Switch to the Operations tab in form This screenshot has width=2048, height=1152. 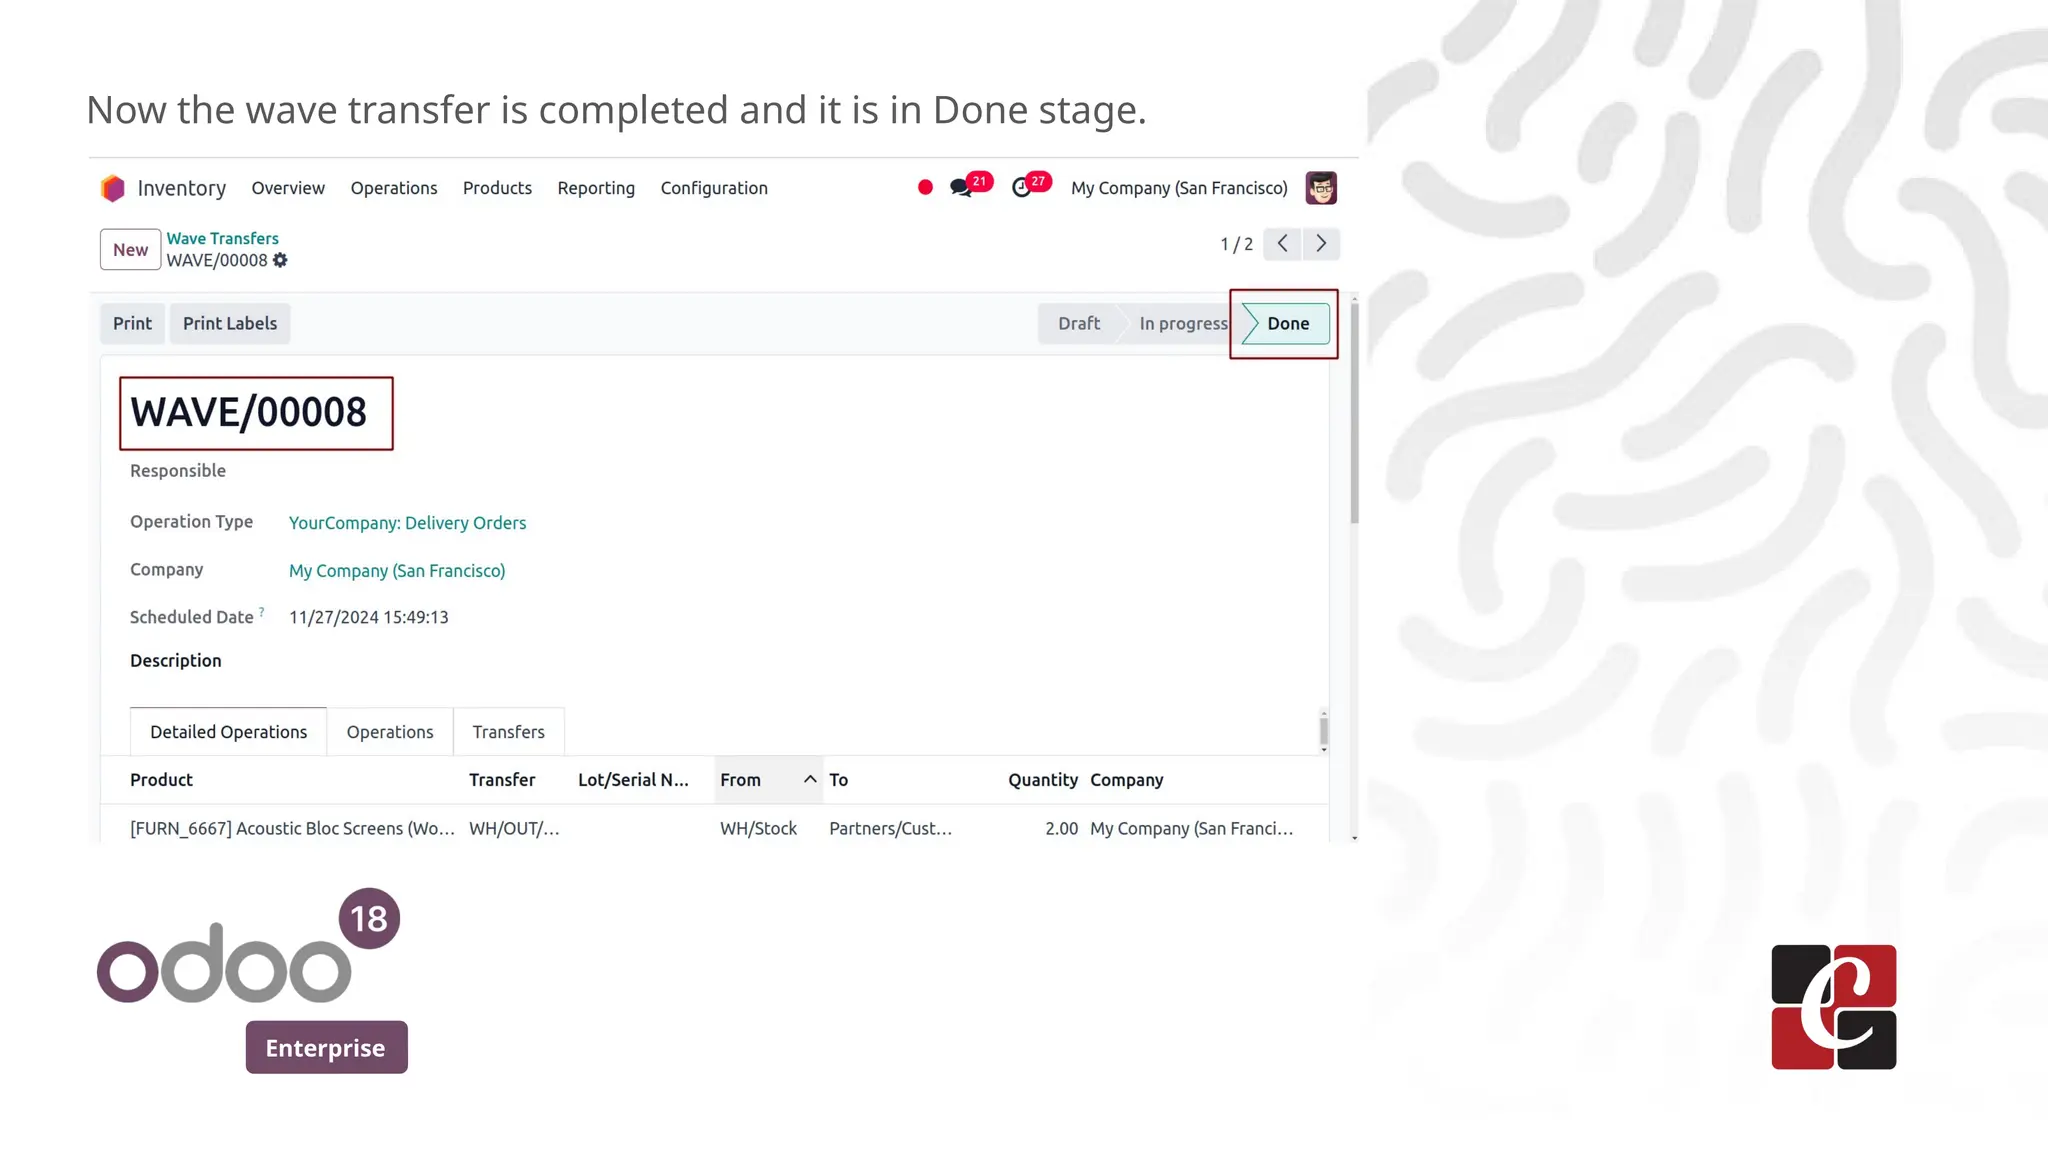pos(390,732)
